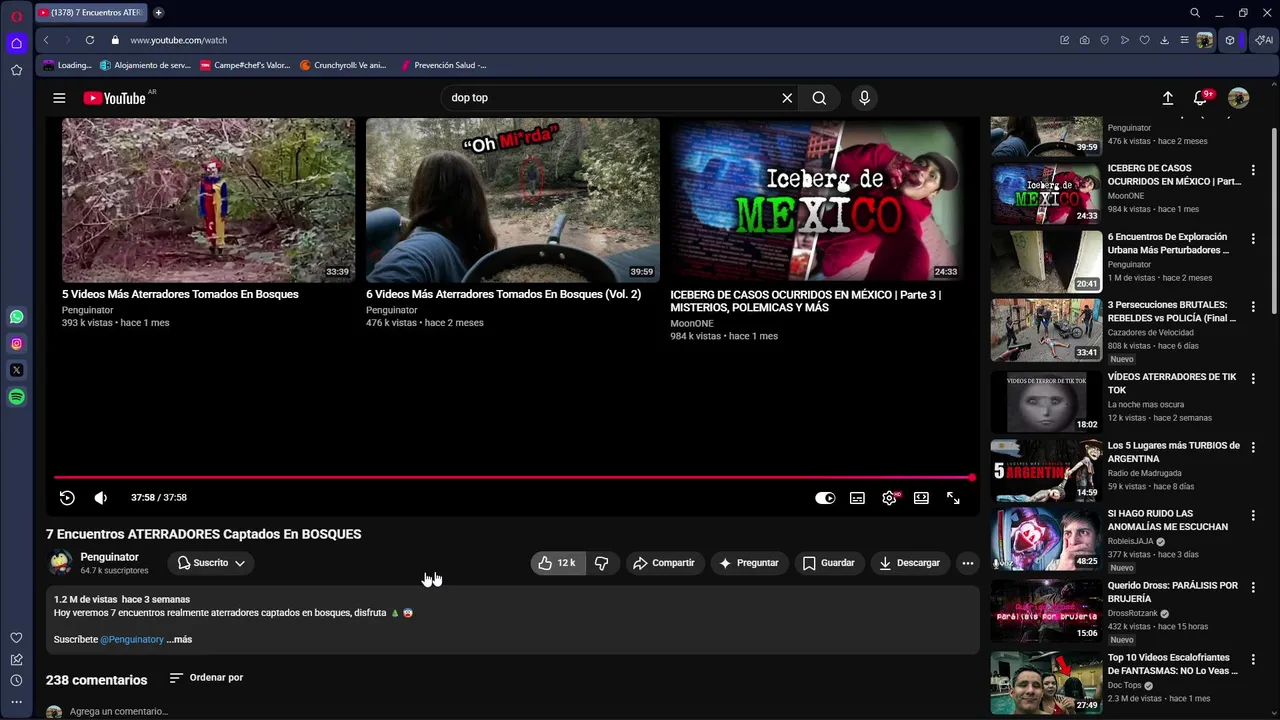Image resolution: width=1280 pixels, height=720 pixels.
Task: Open sidebar video Los 5 Lugares más TURBIOS
Action: point(1046,470)
